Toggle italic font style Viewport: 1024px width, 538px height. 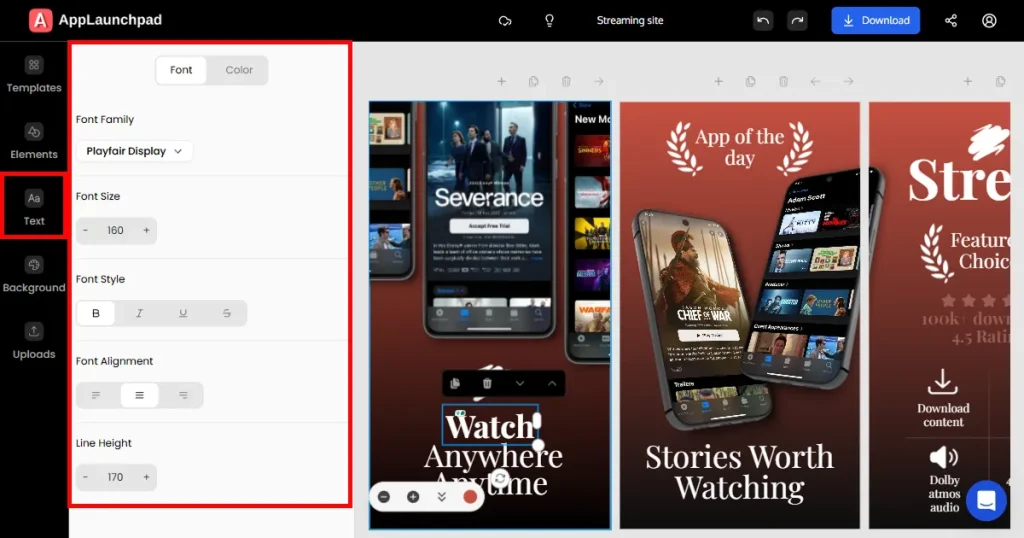tap(139, 313)
